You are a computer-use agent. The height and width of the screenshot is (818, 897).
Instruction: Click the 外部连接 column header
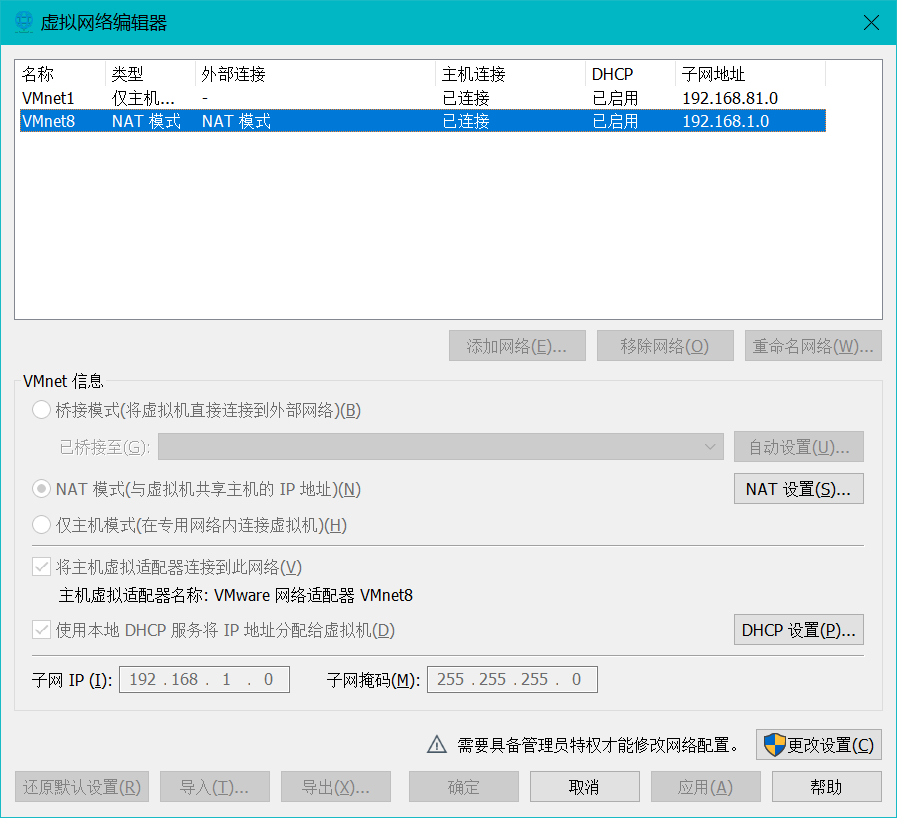pyautogui.click(x=316, y=74)
